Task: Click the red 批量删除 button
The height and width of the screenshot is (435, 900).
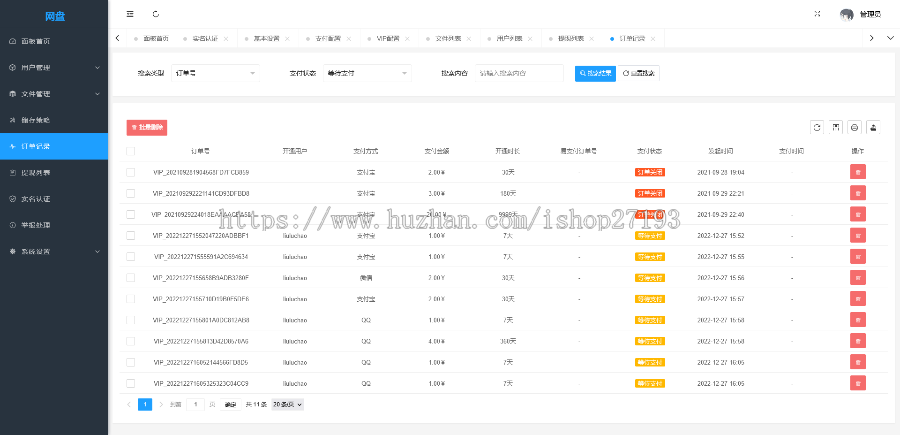Action: 147,127
